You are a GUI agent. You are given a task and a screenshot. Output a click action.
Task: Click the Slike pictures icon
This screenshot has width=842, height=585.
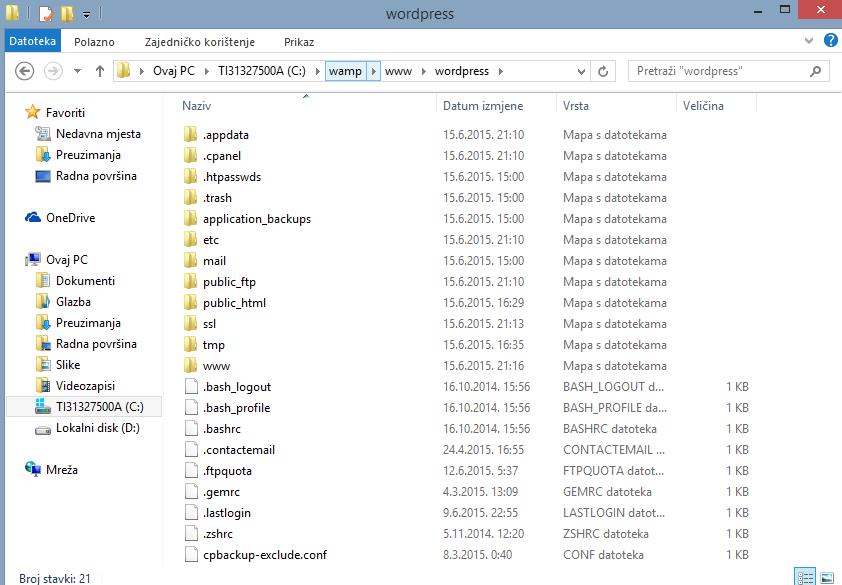tap(43, 364)
